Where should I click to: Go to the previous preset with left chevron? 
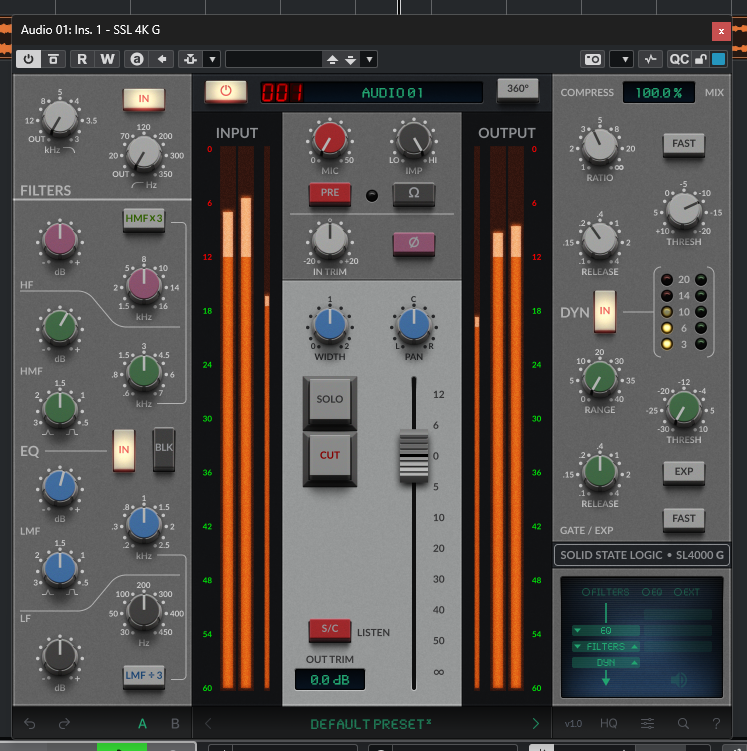208,724
